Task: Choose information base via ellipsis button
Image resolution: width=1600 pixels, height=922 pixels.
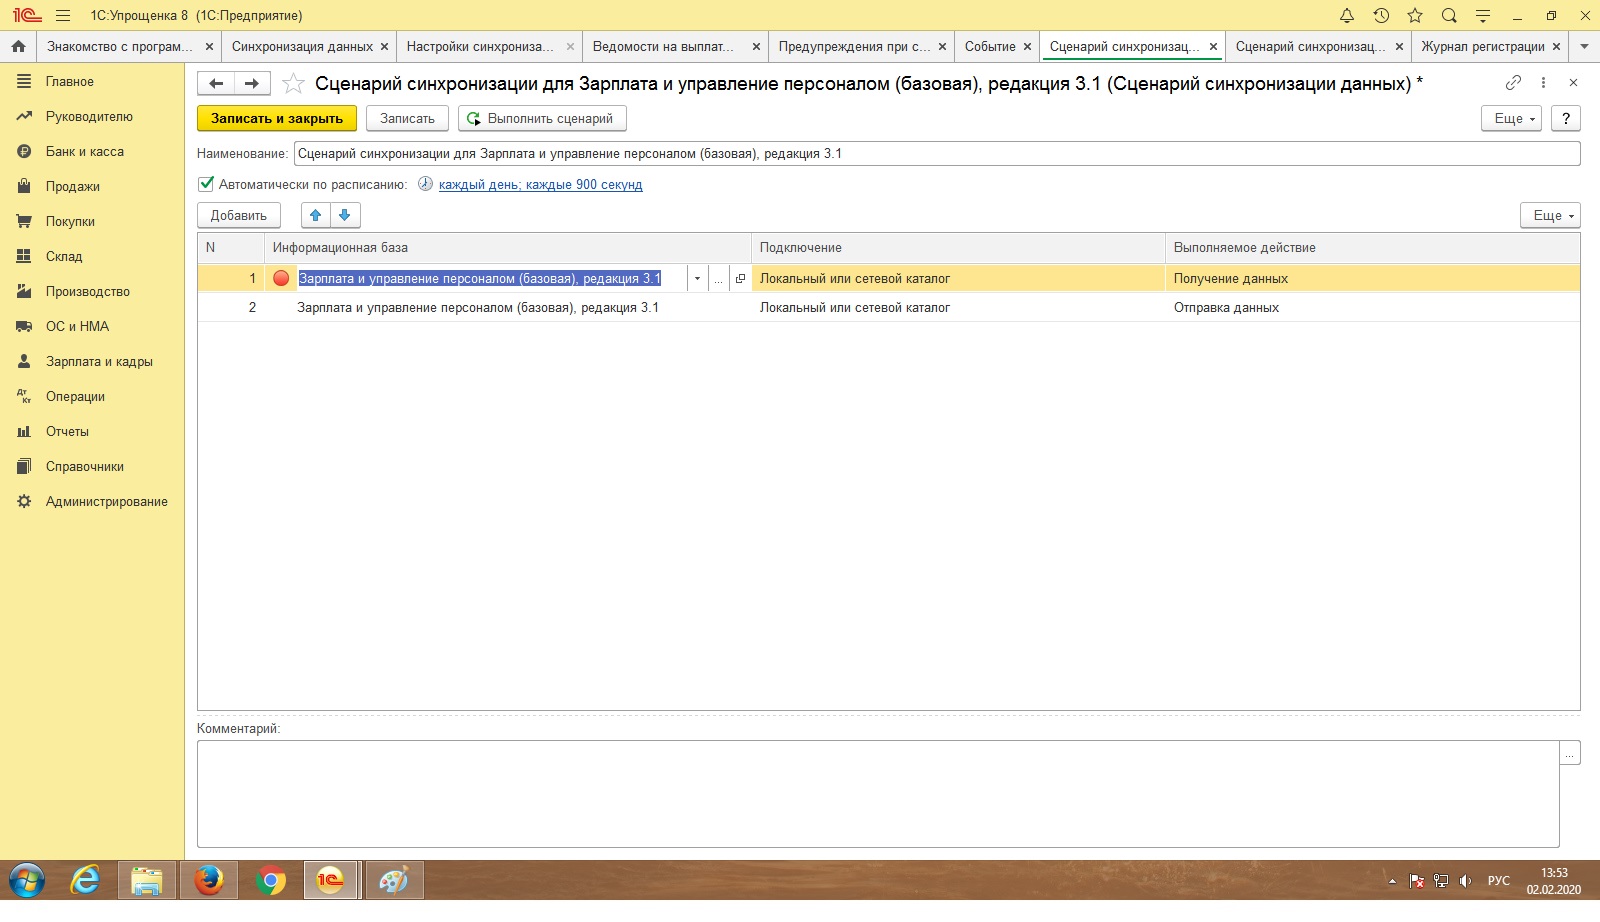Action: pos(719,279)
